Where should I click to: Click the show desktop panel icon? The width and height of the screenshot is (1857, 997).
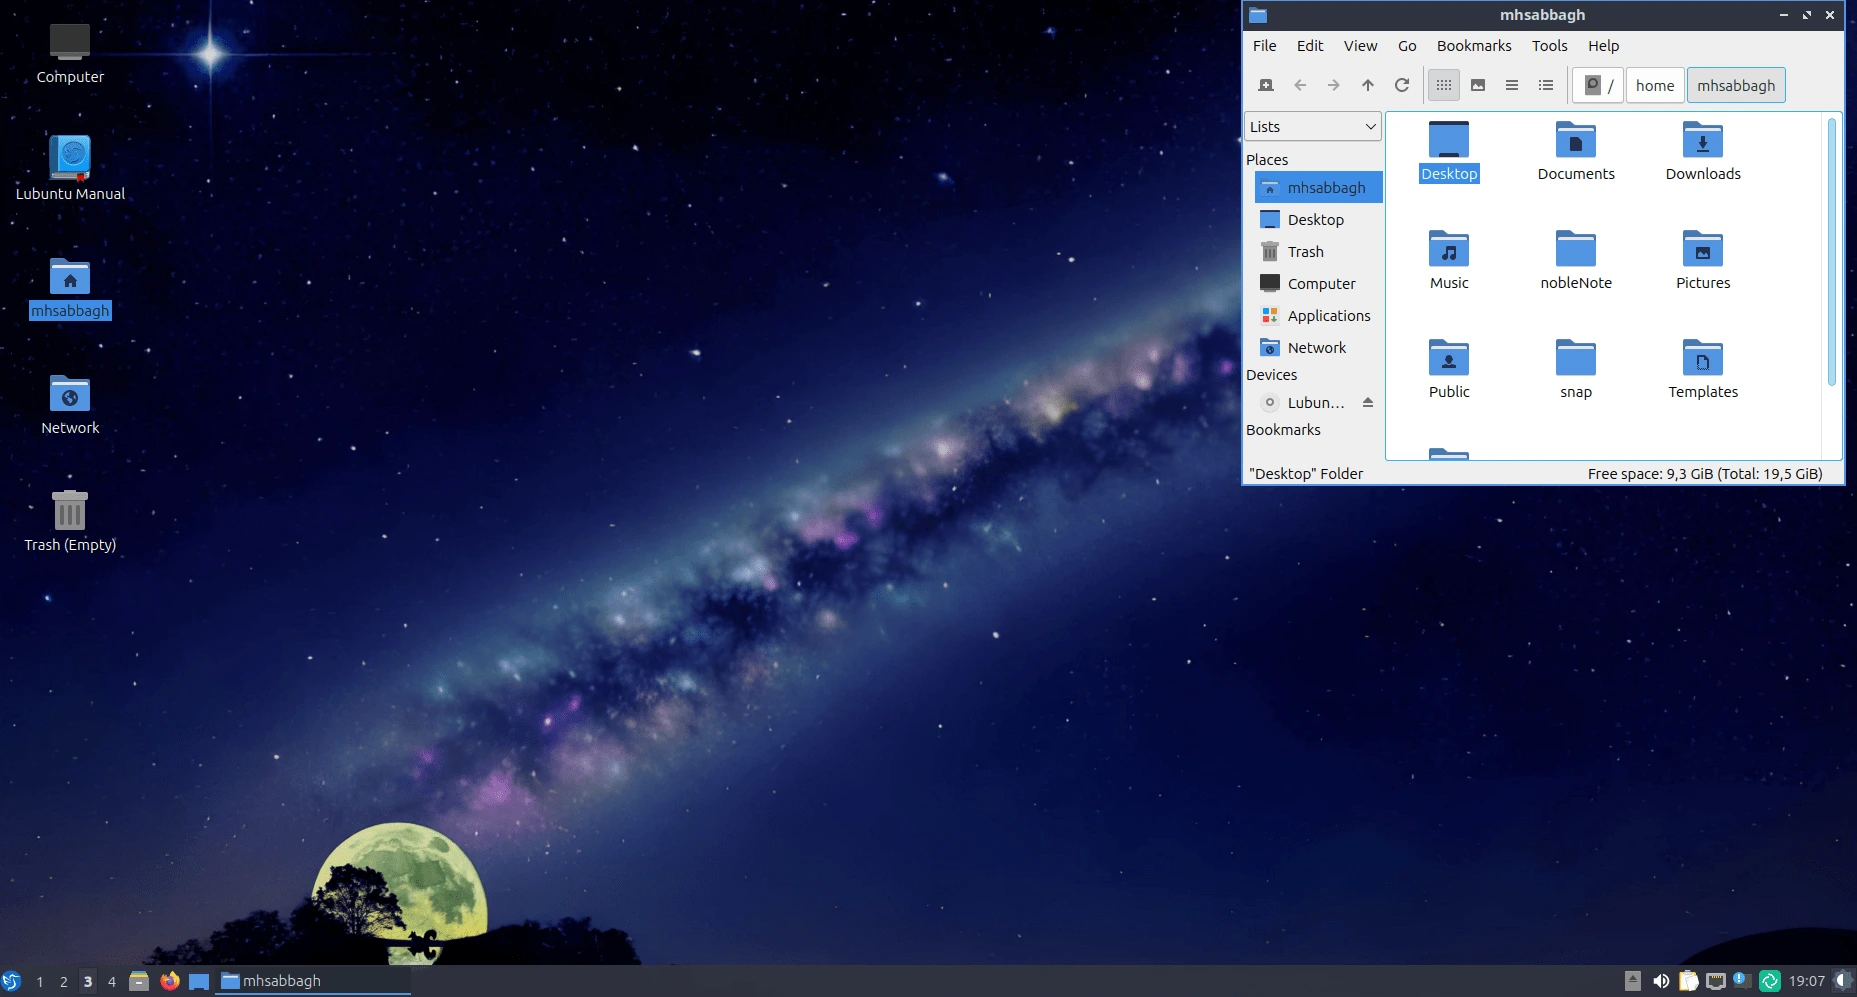(x=199, y=981)
